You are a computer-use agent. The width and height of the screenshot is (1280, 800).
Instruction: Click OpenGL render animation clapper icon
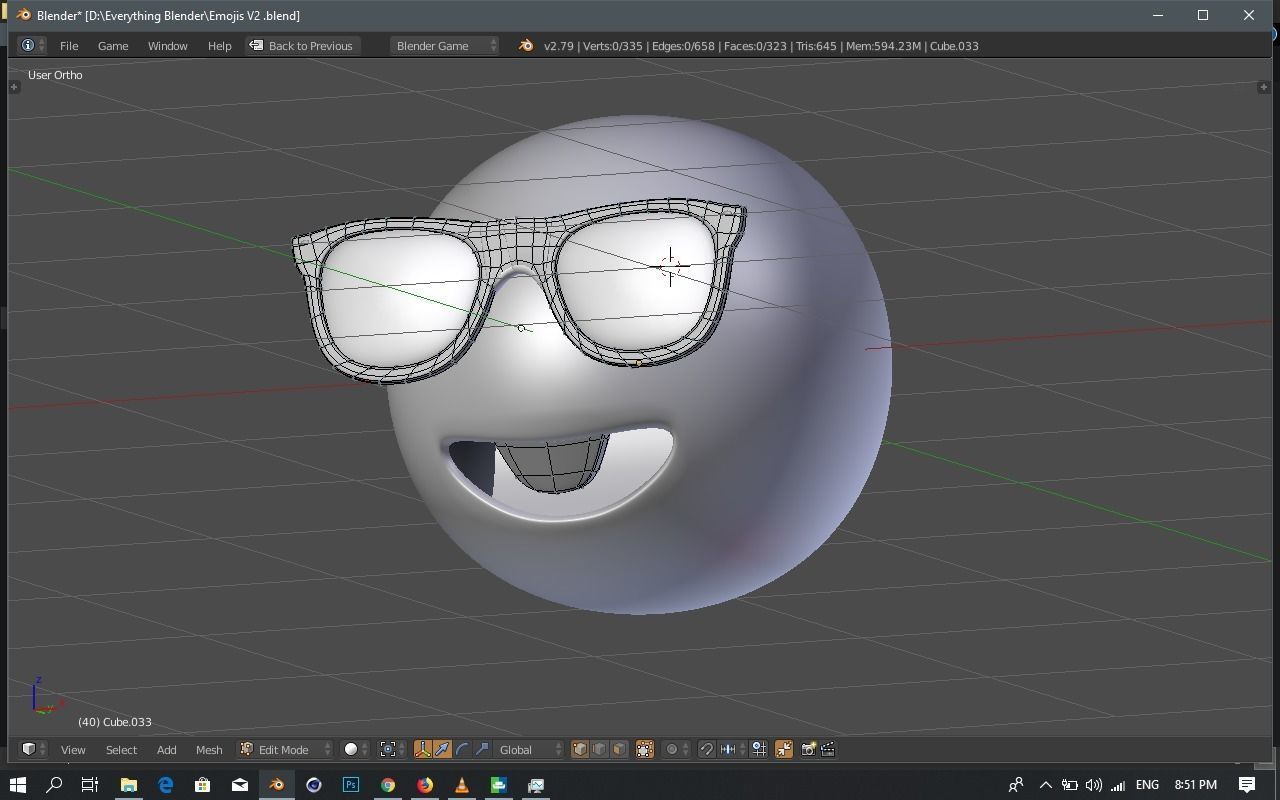(827, 749)
